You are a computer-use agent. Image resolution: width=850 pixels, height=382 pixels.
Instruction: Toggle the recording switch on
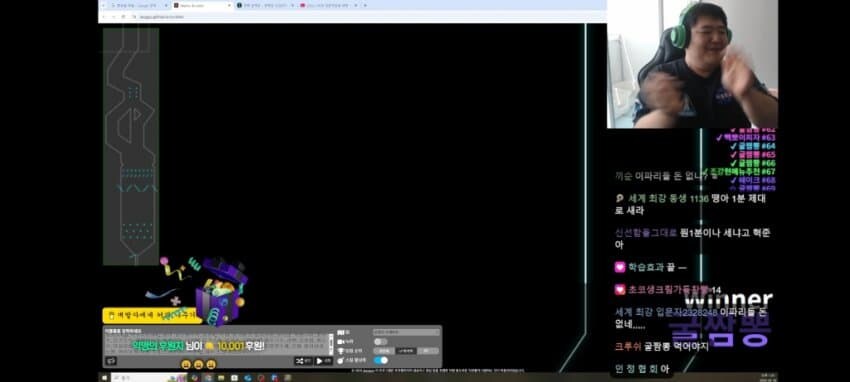coord(381,342)
